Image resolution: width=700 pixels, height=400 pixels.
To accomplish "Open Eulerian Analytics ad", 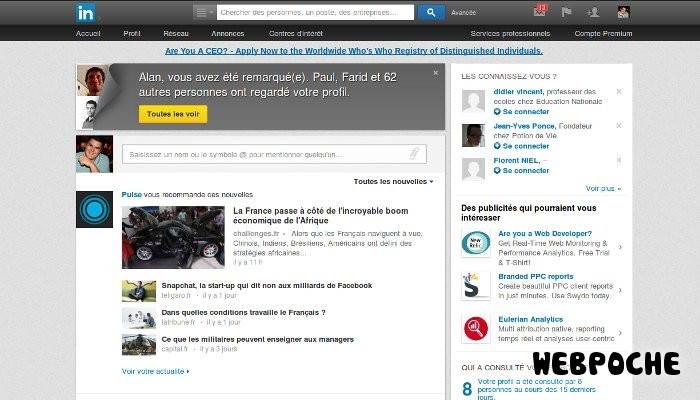I will [x=531, y=319].
